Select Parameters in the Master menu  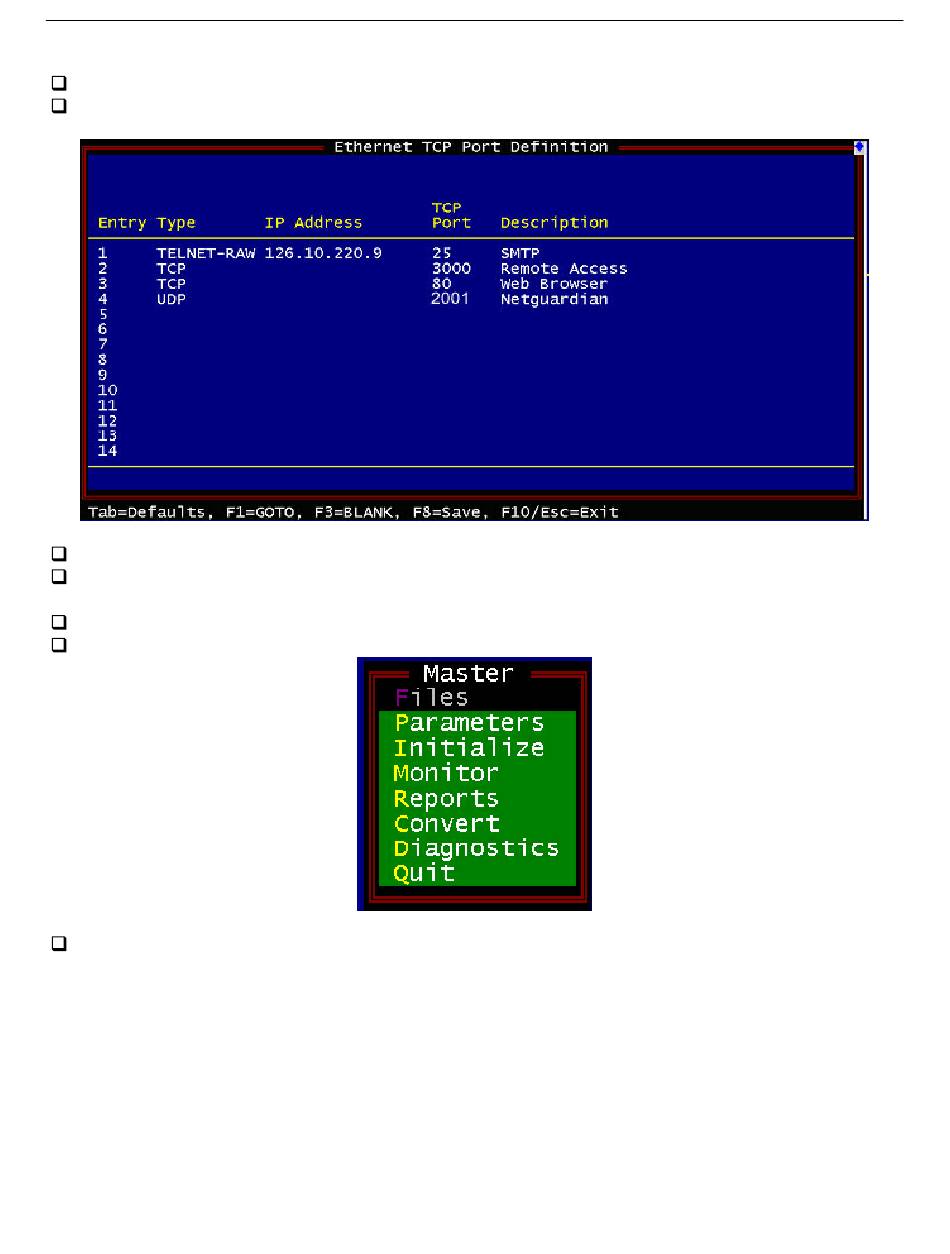coord(469,723)
